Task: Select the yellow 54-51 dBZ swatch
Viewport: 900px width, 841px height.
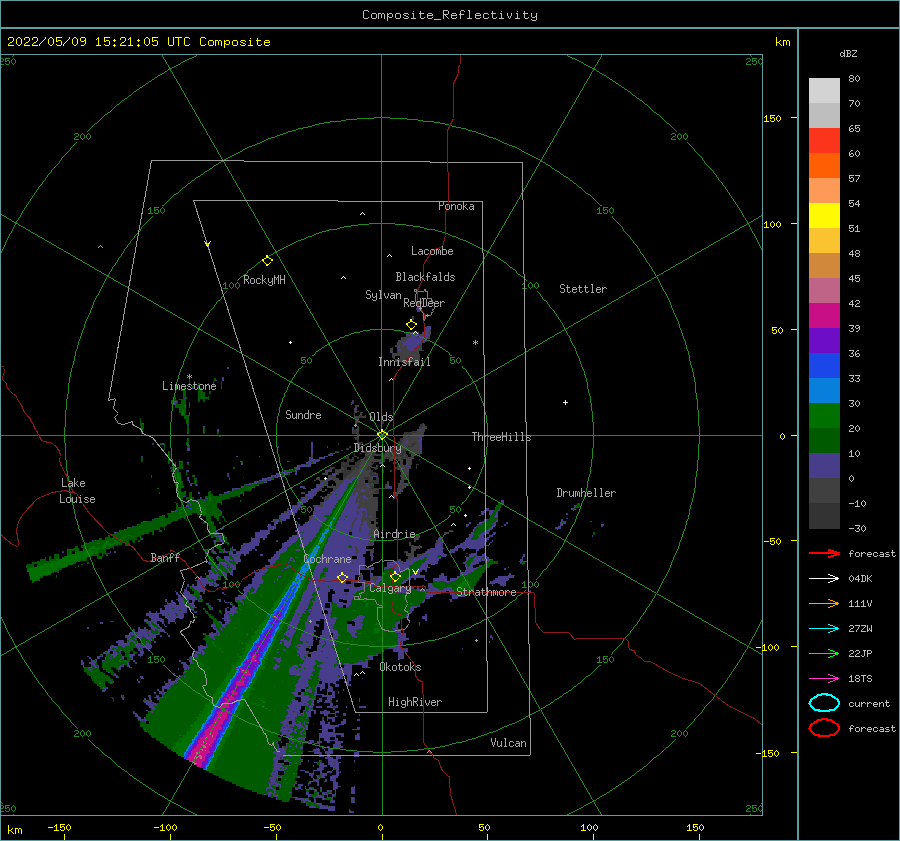Action: click(824, 216)
